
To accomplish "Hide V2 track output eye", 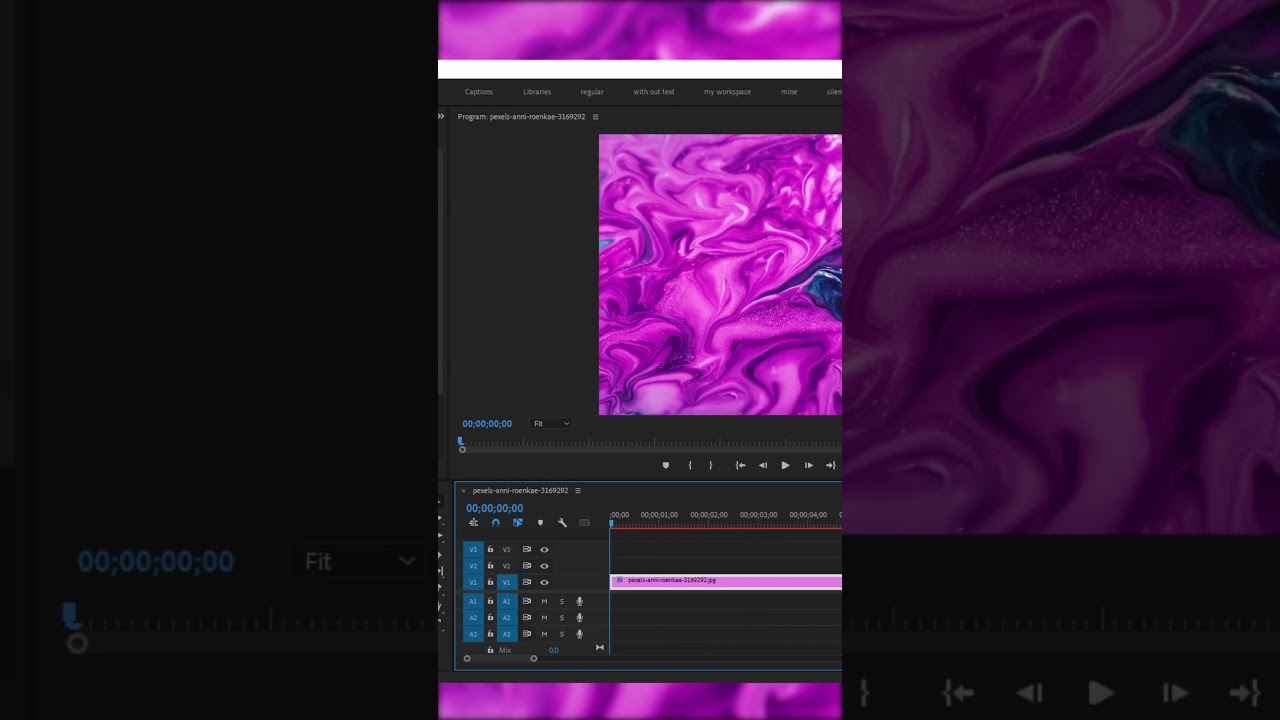I will (x=545, y=566).
